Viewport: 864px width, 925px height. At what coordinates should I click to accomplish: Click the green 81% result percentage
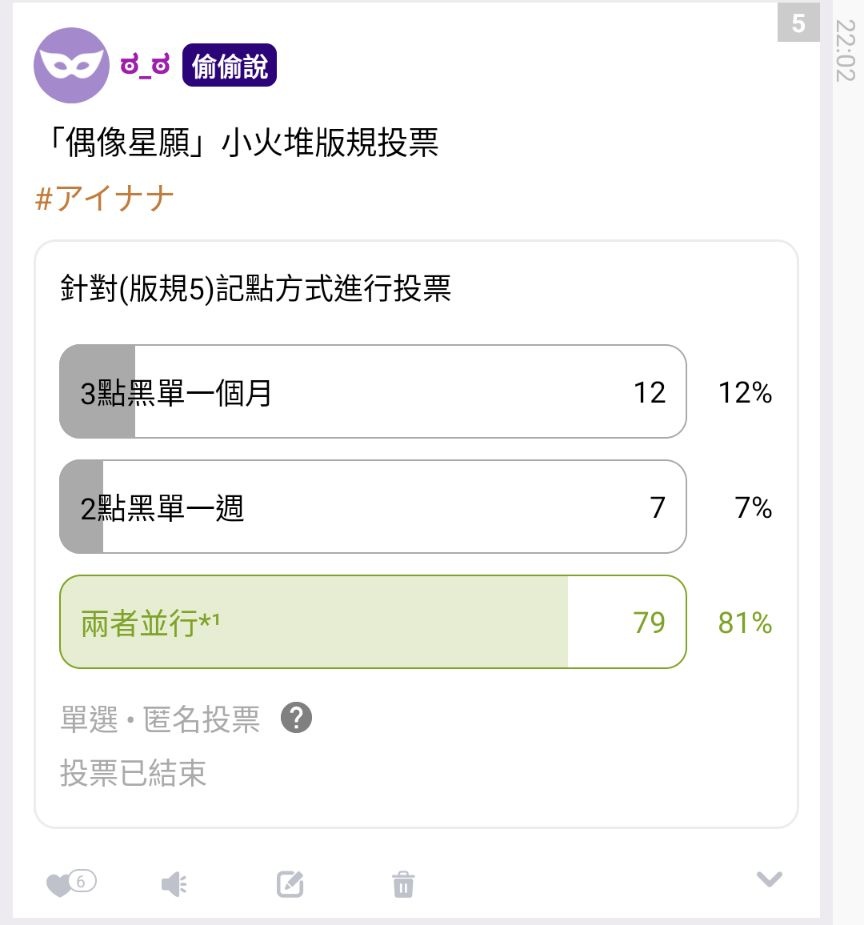[x=744, y=622]
